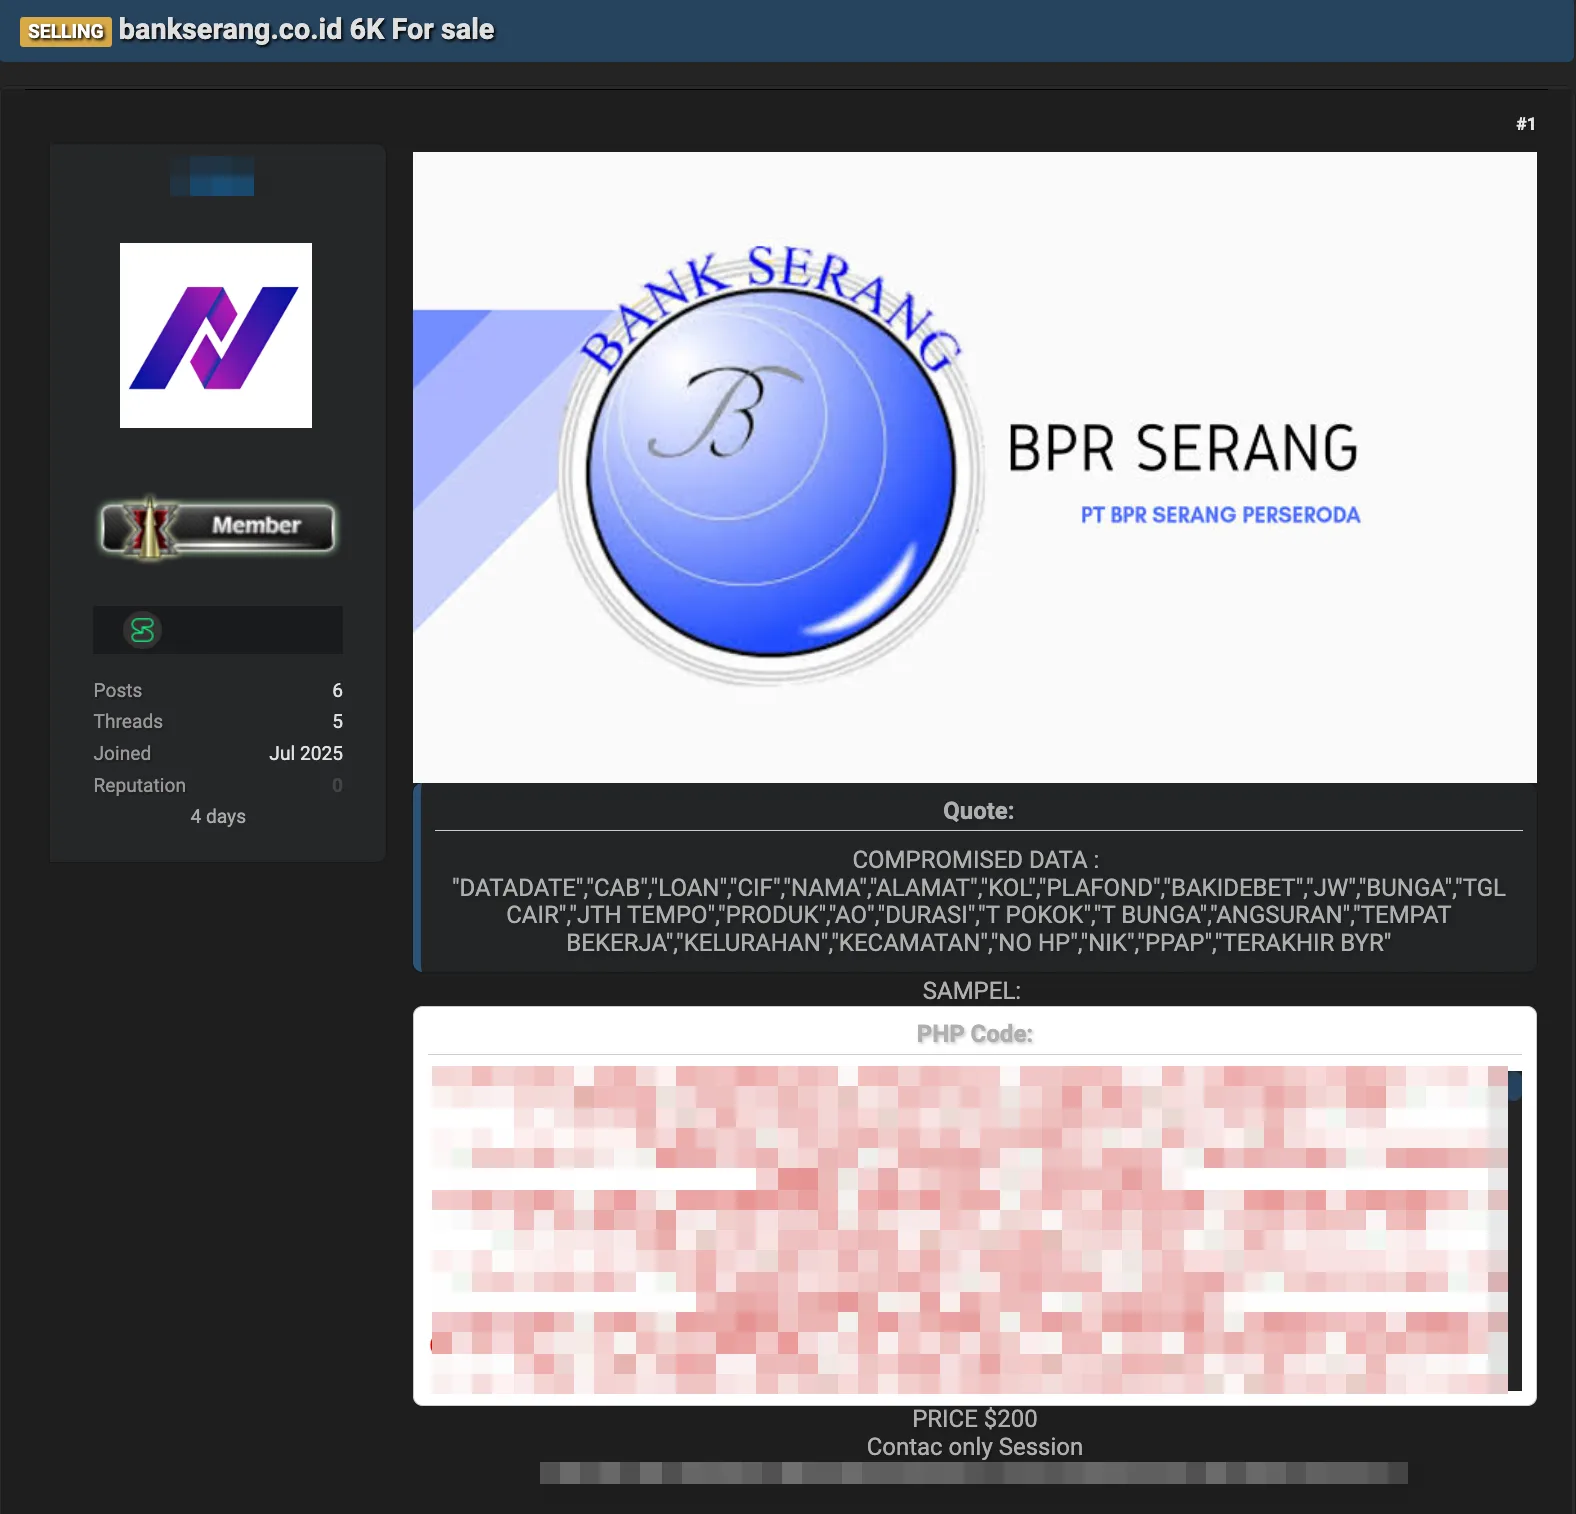Click inside the blurred PHP code sample
Viewport: 1576px width, 1514px height.
click(968, 1230)
